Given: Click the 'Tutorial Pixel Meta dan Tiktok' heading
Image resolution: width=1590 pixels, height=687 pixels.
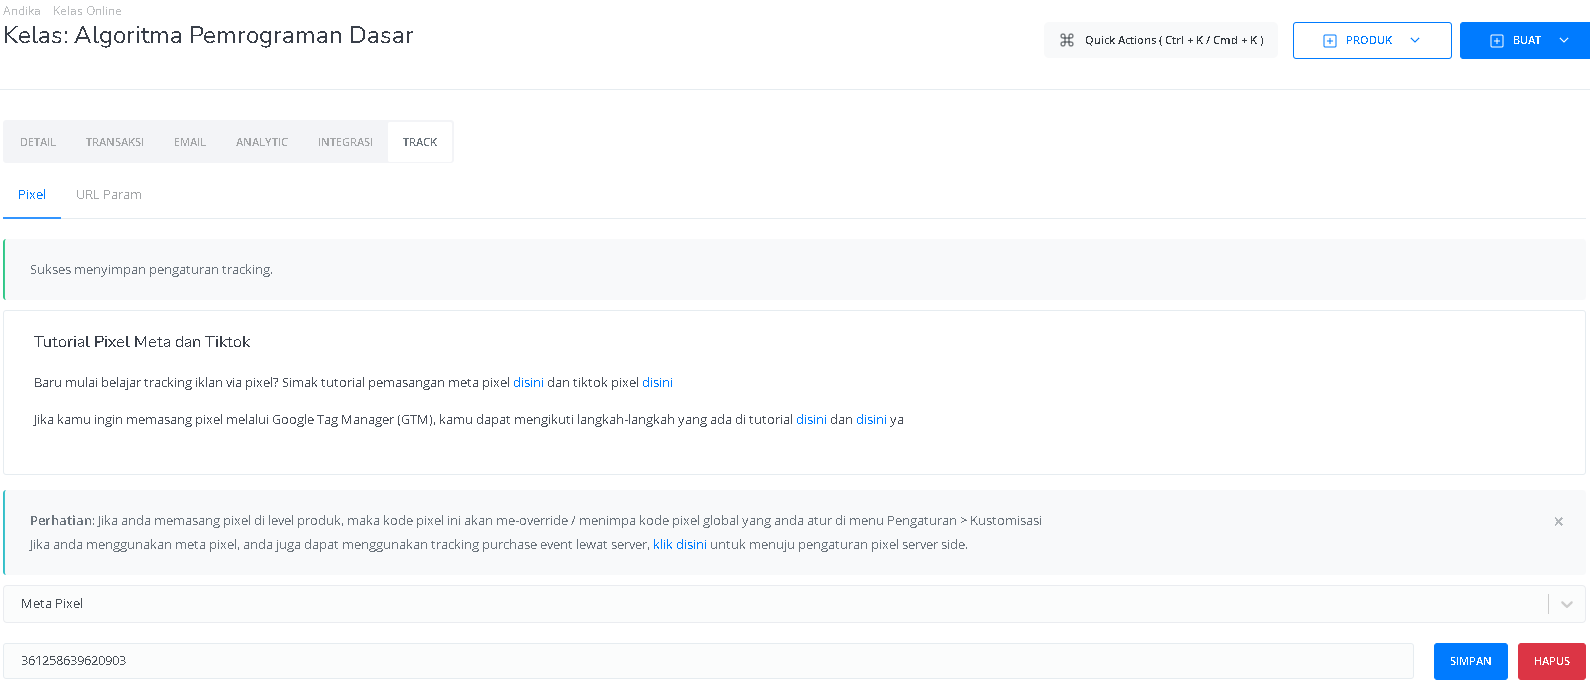Looking at the screenshot, I should point(142,342).
